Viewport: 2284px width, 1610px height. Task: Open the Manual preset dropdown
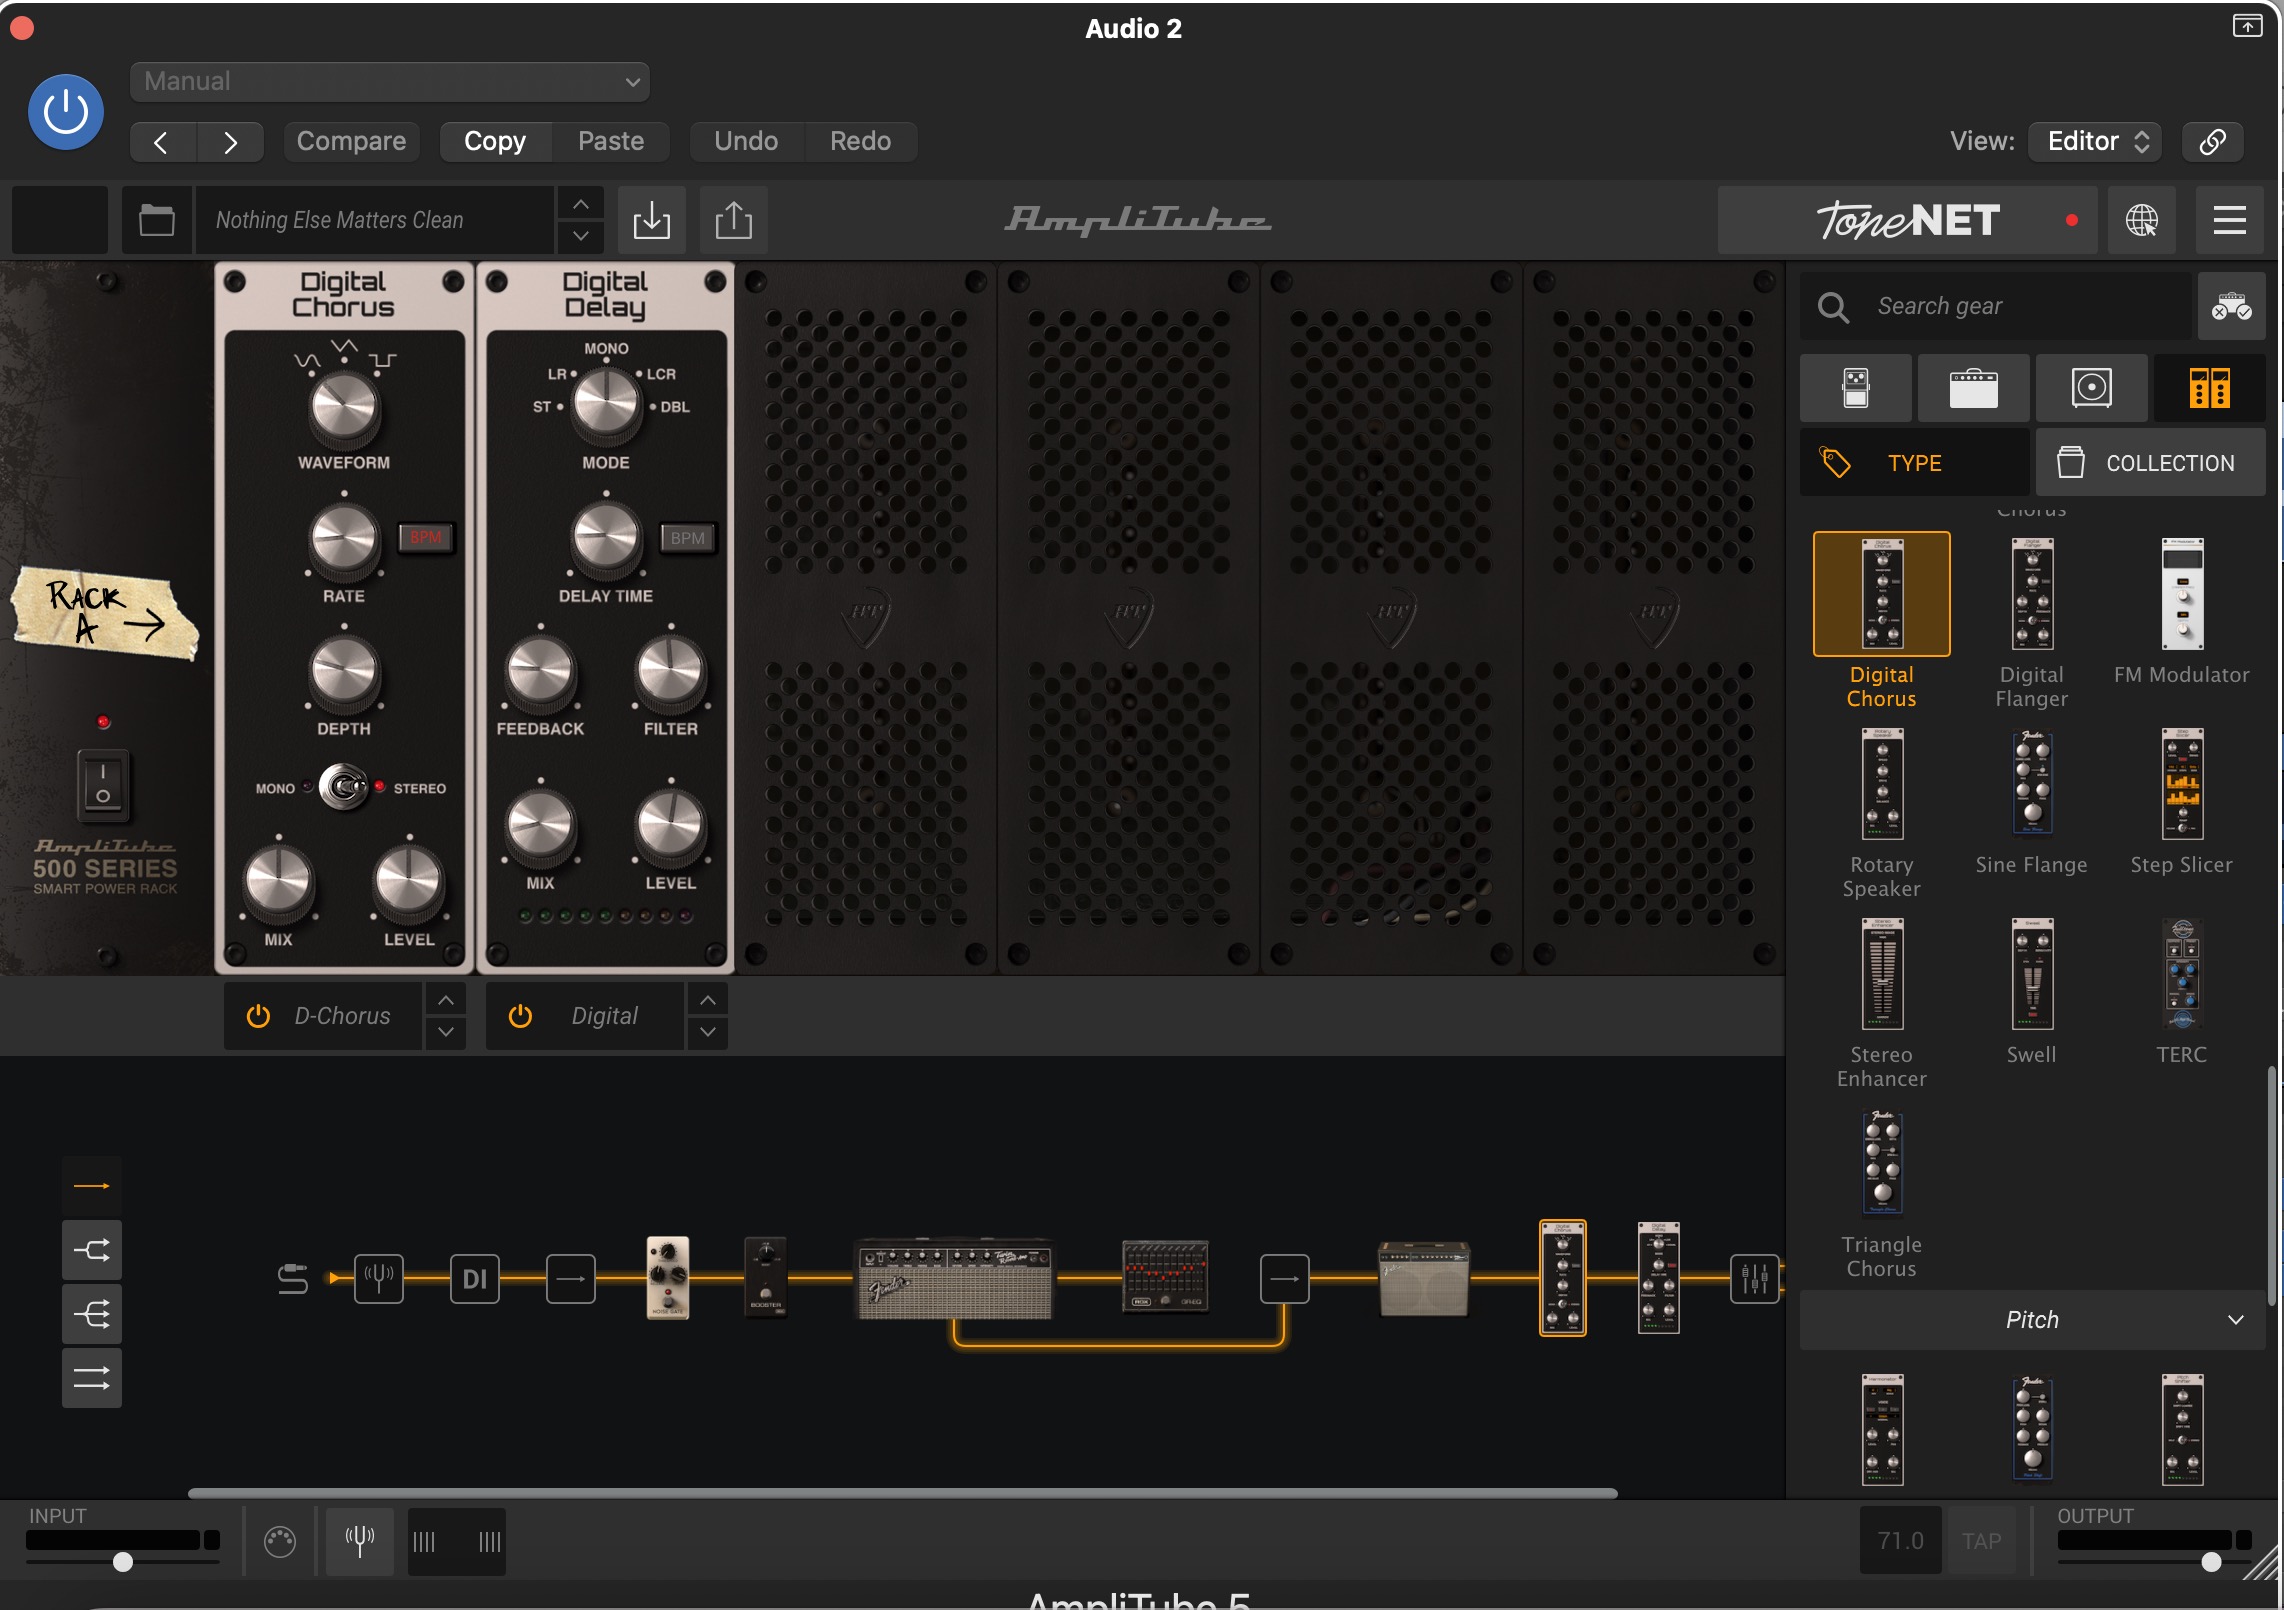coord(389,81)
